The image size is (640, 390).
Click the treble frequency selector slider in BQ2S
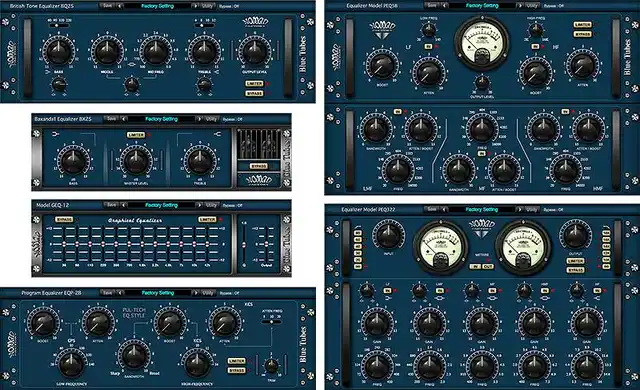(x=204, y=25)
